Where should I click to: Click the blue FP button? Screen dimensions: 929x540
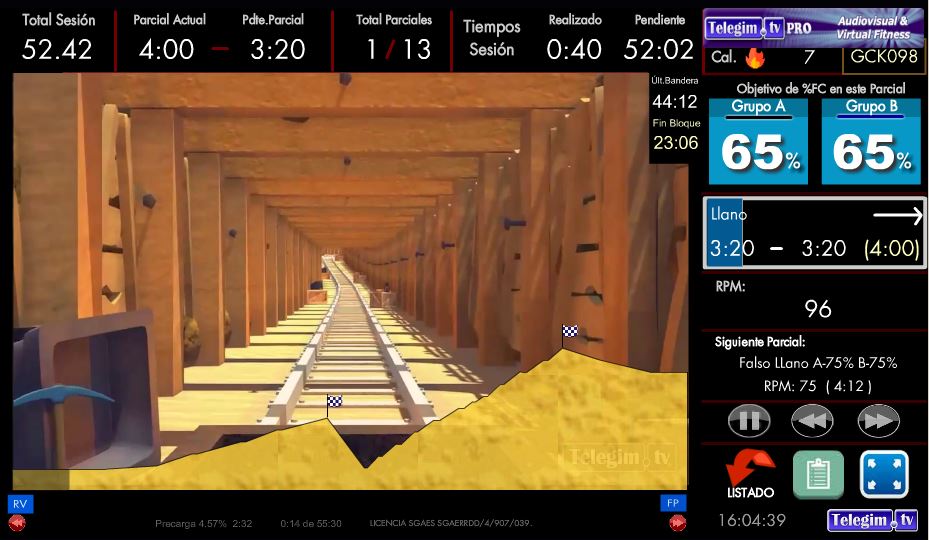673,503
